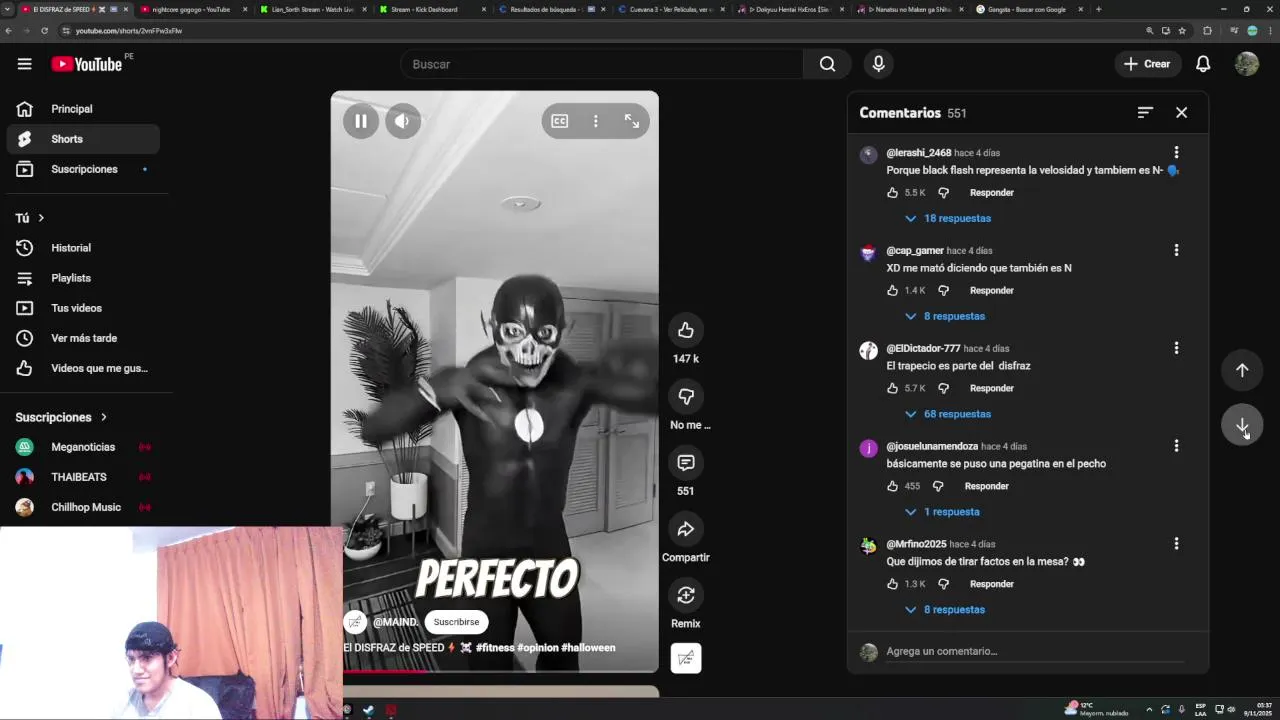The width and height of the screenshot is (1280, 720).
Task: Sort comments with the sort icon
Action: coord(1145,113)
